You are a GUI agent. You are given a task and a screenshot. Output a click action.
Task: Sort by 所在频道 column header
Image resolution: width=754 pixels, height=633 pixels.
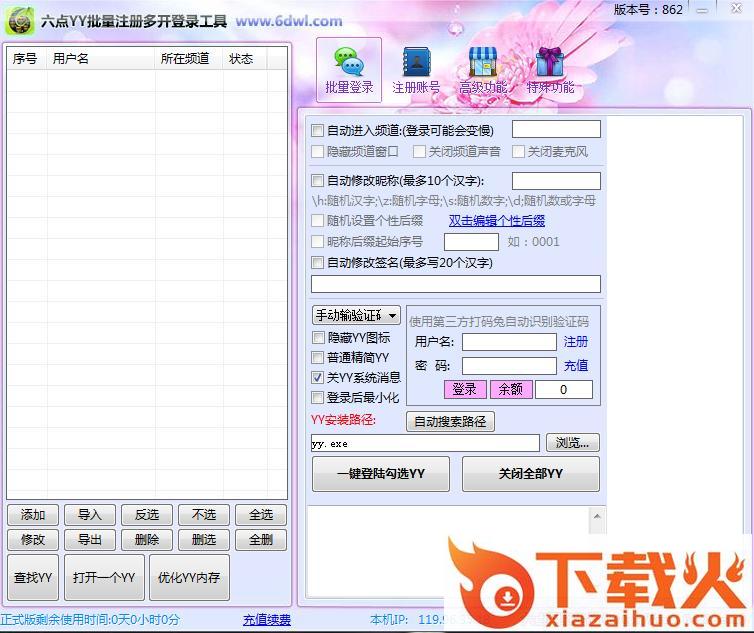(188, 59)
